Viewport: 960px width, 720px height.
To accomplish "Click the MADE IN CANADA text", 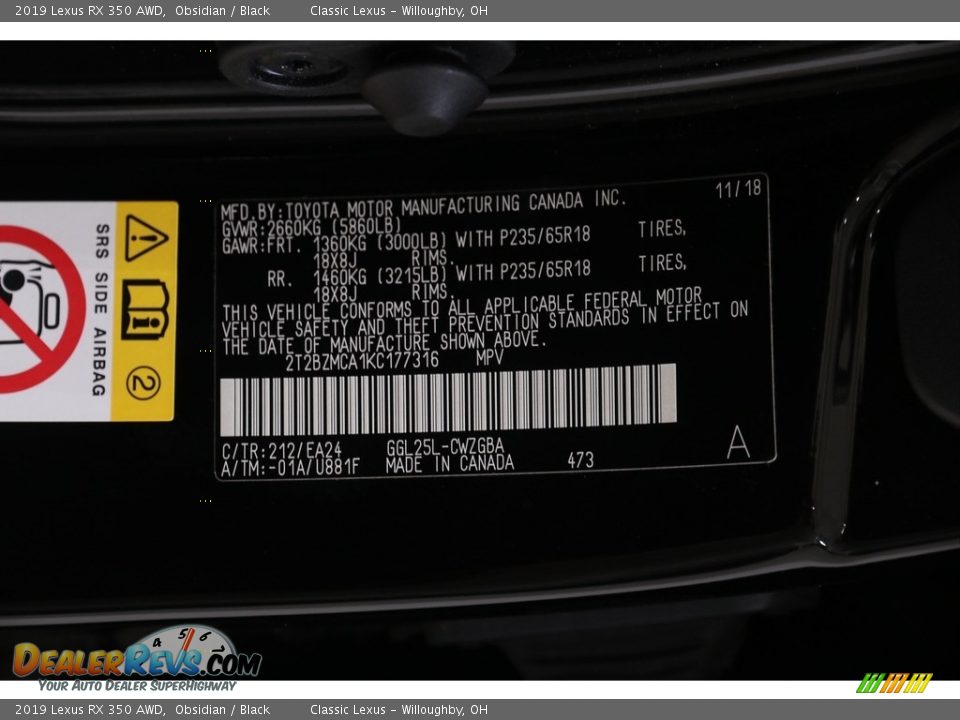I will [x=450, y=463].
